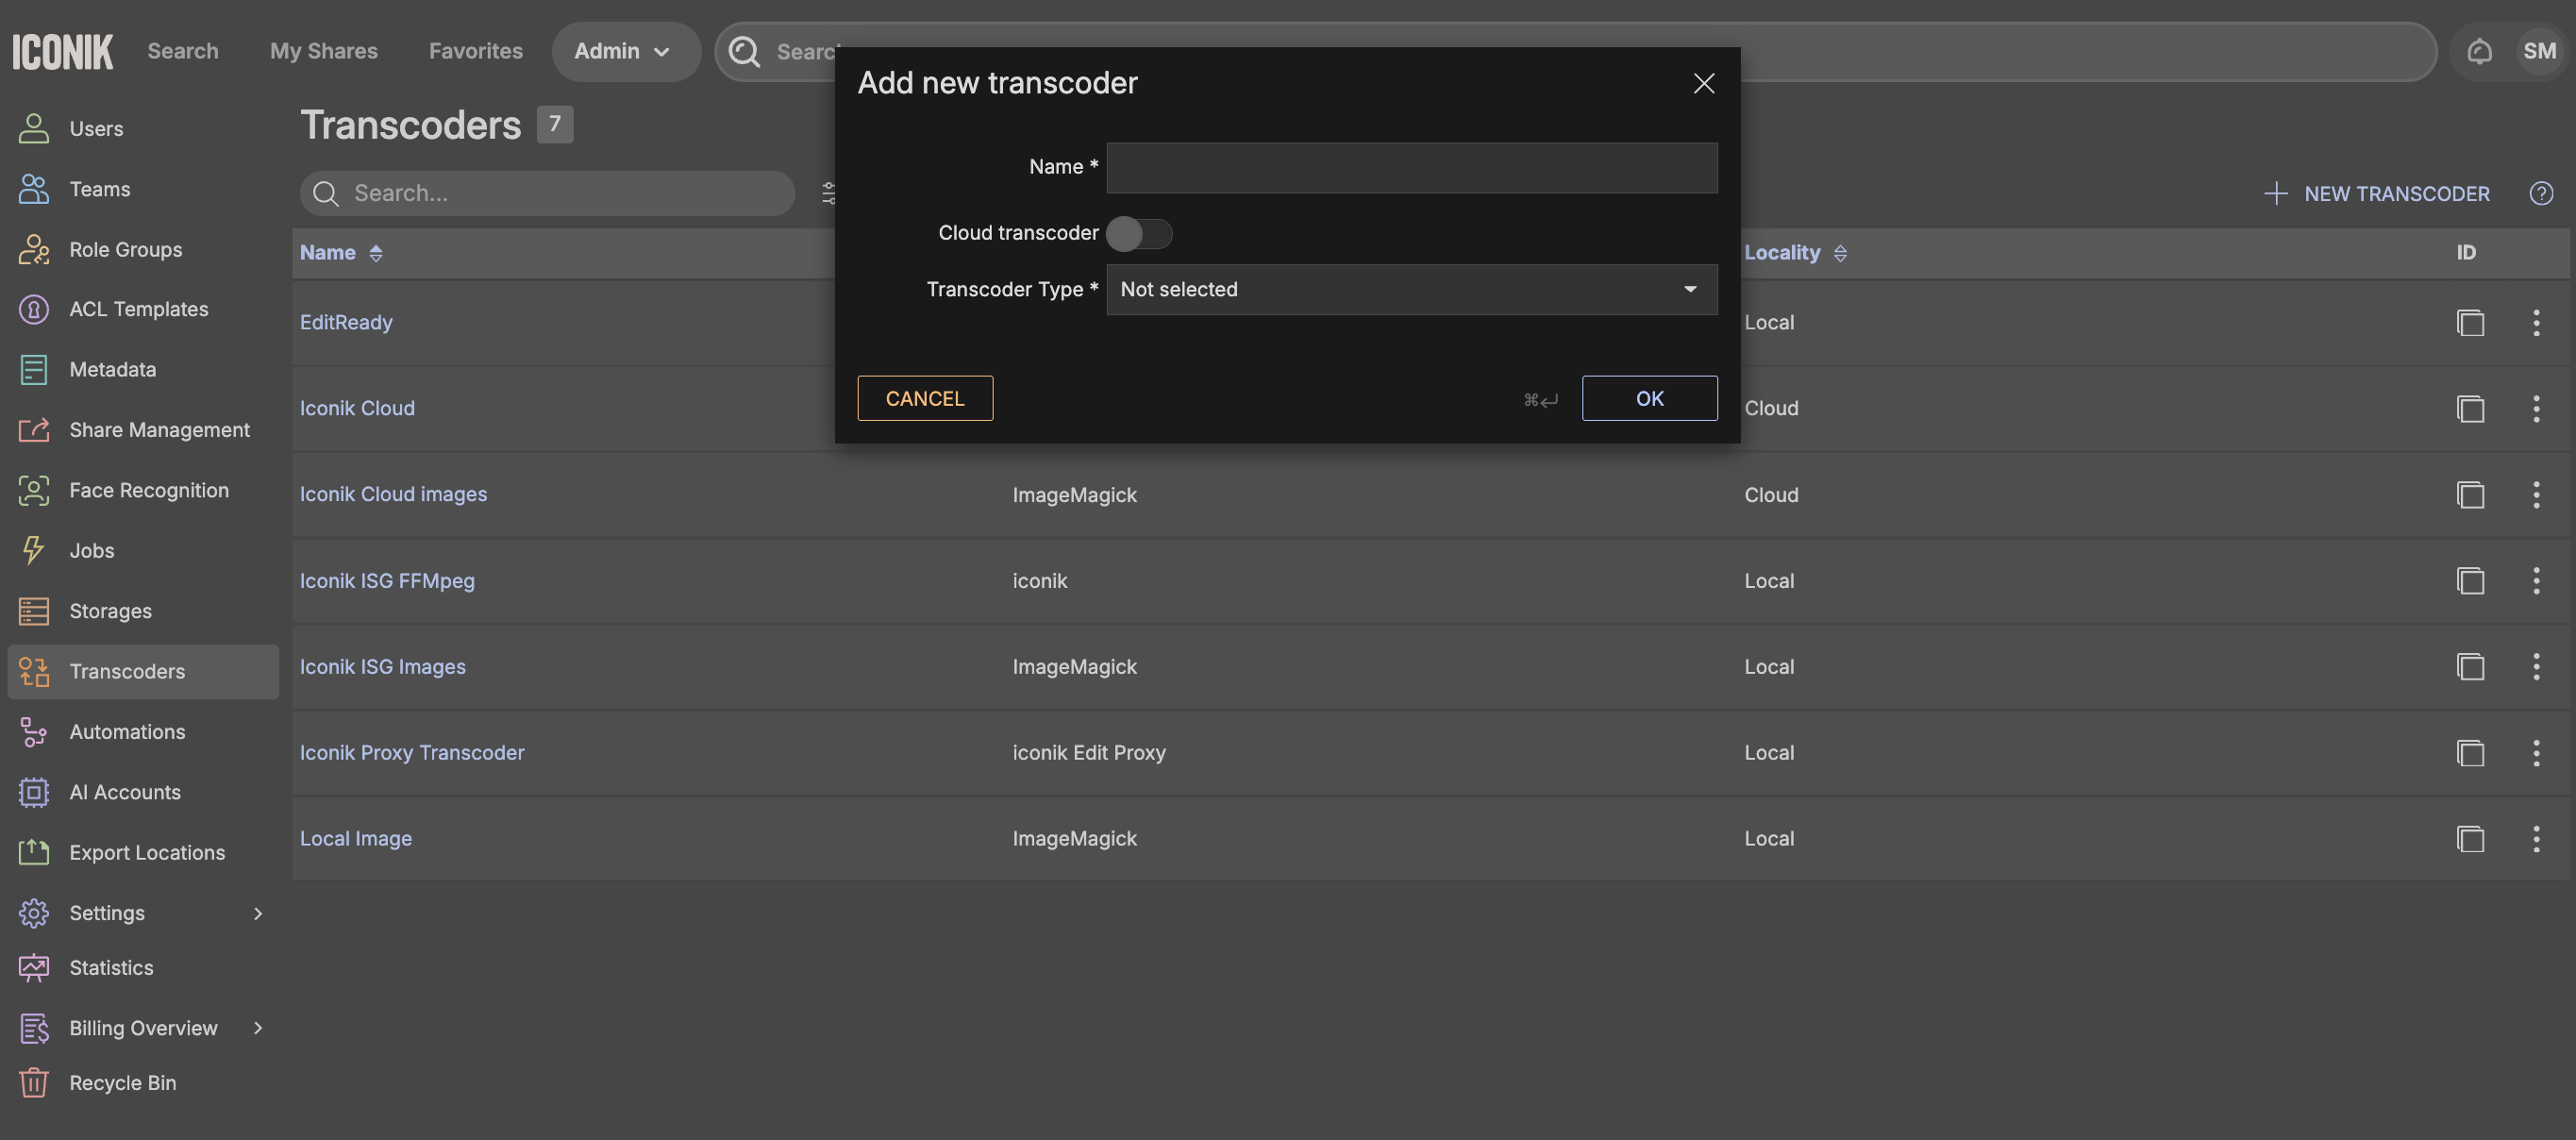Viewport: 2576px width, 1140px height.
Task: Expand the Billing Overview chevron
Action: pos(258,1028)
